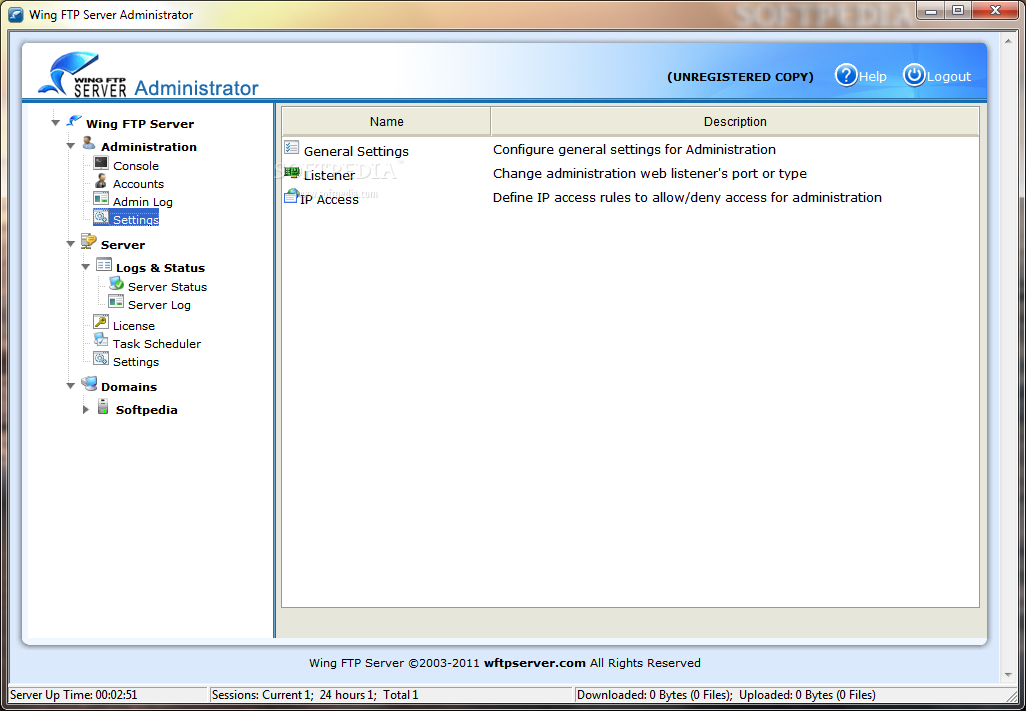Click the Accounts person icon

click(101, 181)
